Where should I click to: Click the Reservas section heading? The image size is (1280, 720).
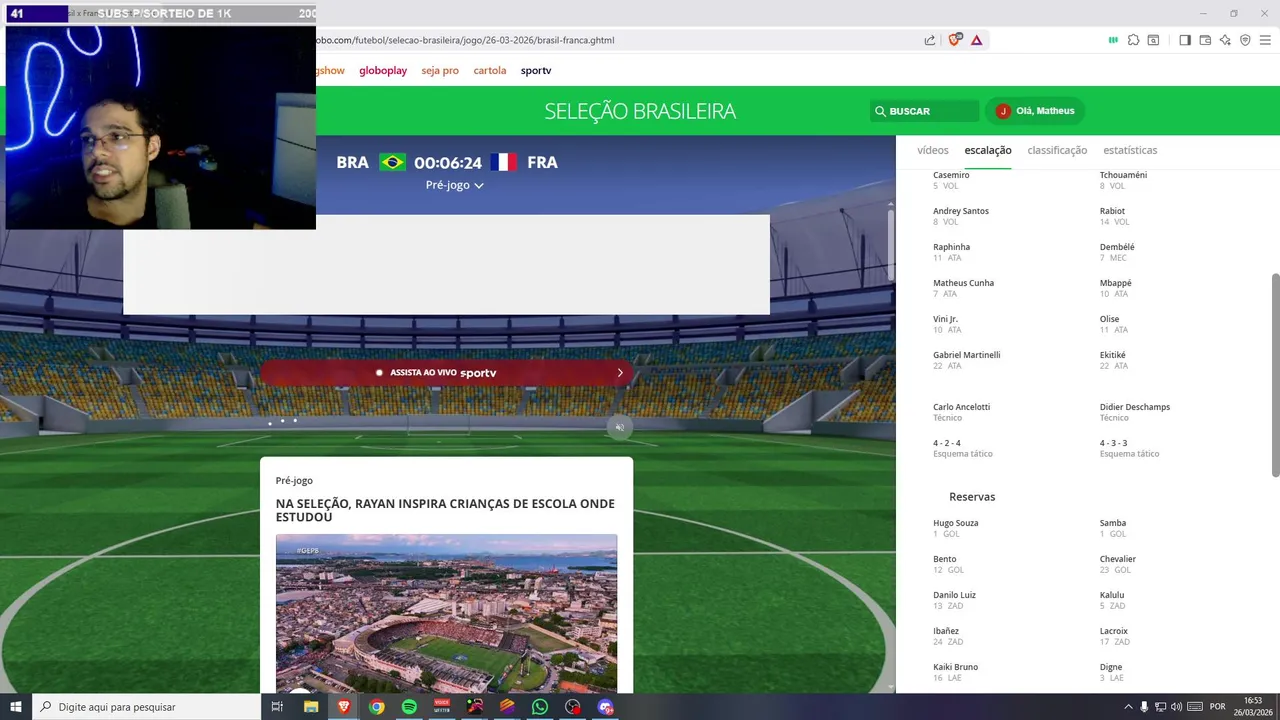(x=972, y=497)
